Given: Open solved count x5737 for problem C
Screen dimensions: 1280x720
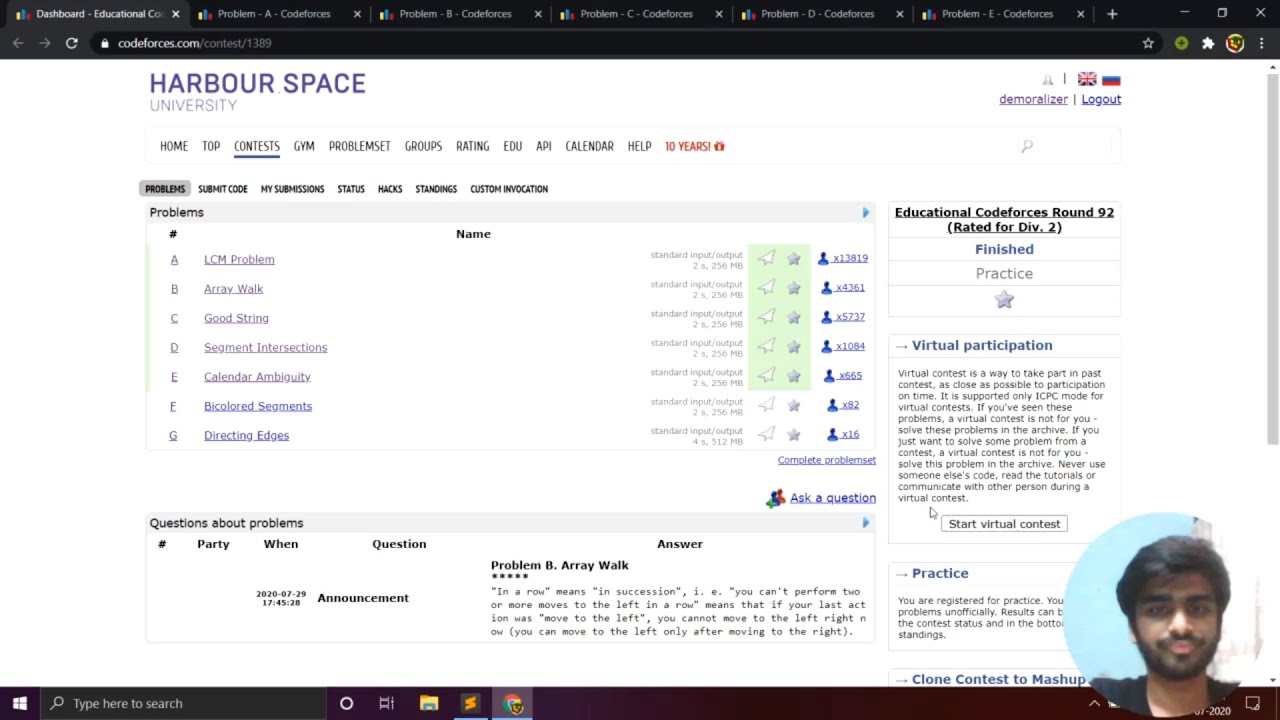Looking at the screenshot, I should point(843,317).
